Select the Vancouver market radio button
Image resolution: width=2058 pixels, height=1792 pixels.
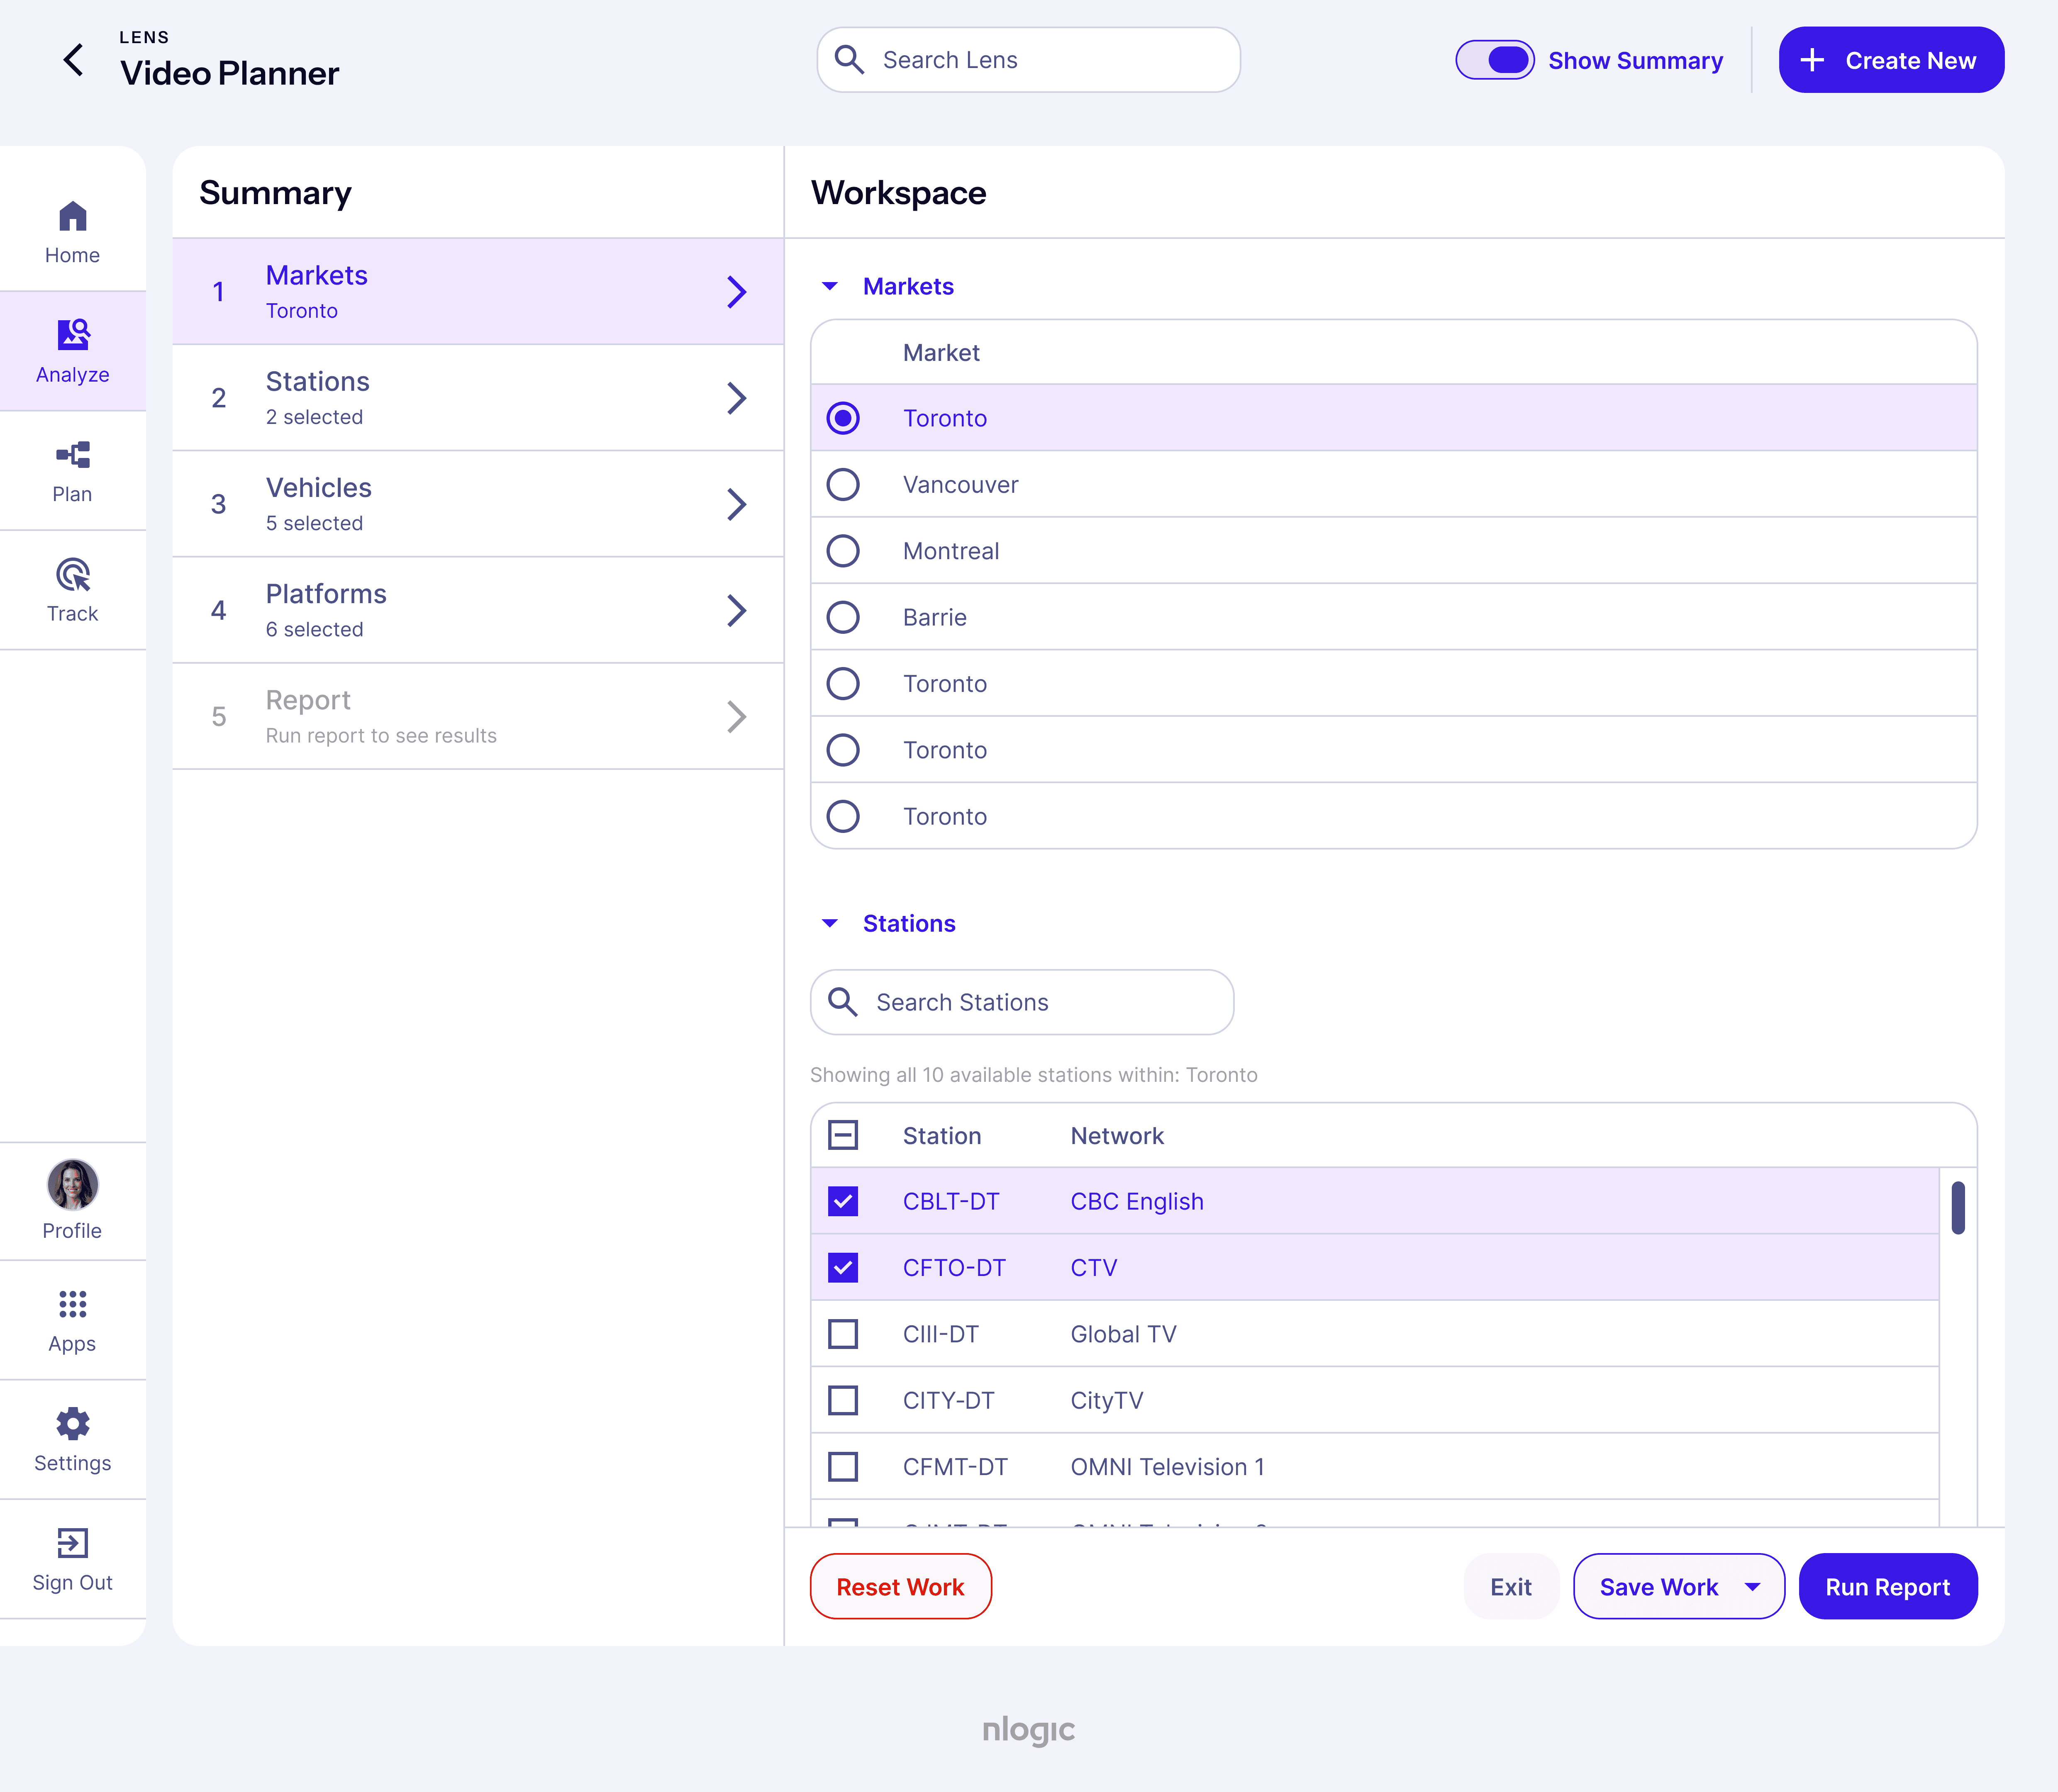point(843,485)
